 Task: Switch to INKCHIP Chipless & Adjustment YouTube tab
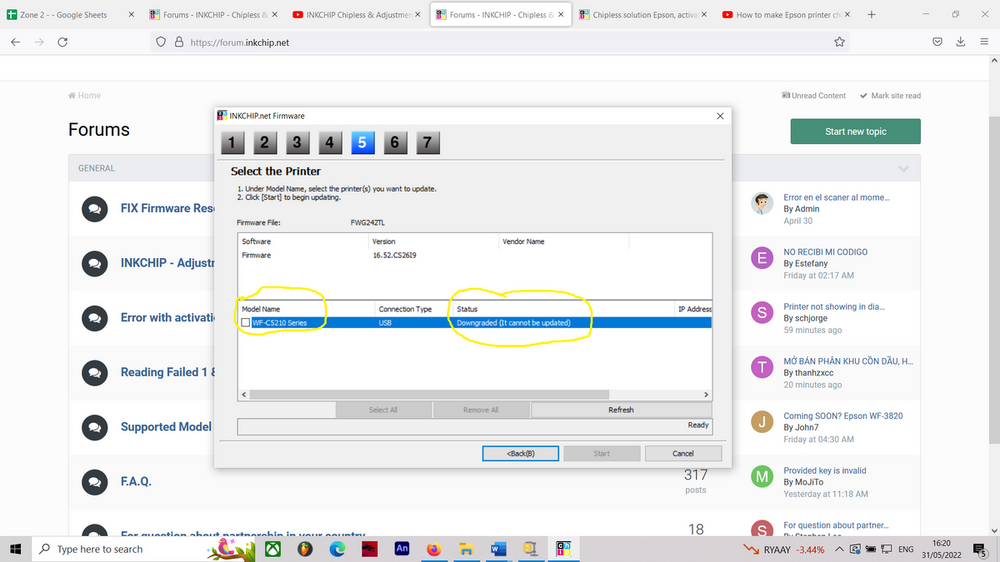pyautogui.click(x=351, y=15)
